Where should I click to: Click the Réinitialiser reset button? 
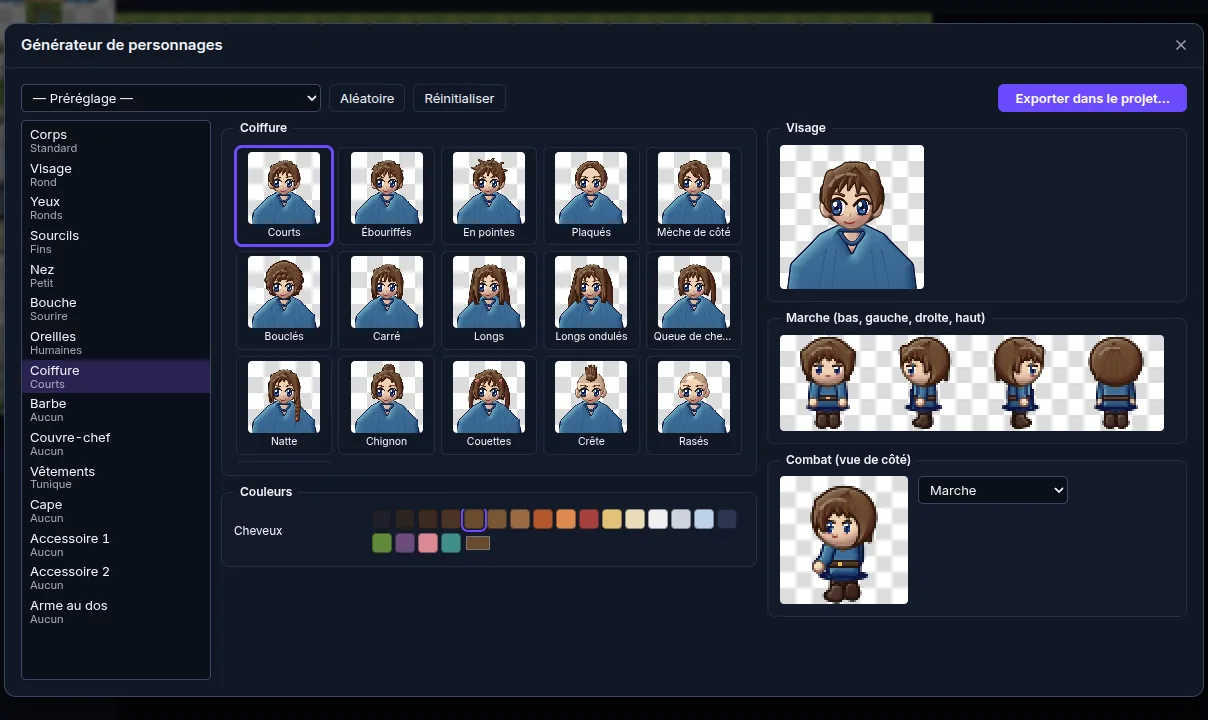pyautogui.click(x=459, y=98)
